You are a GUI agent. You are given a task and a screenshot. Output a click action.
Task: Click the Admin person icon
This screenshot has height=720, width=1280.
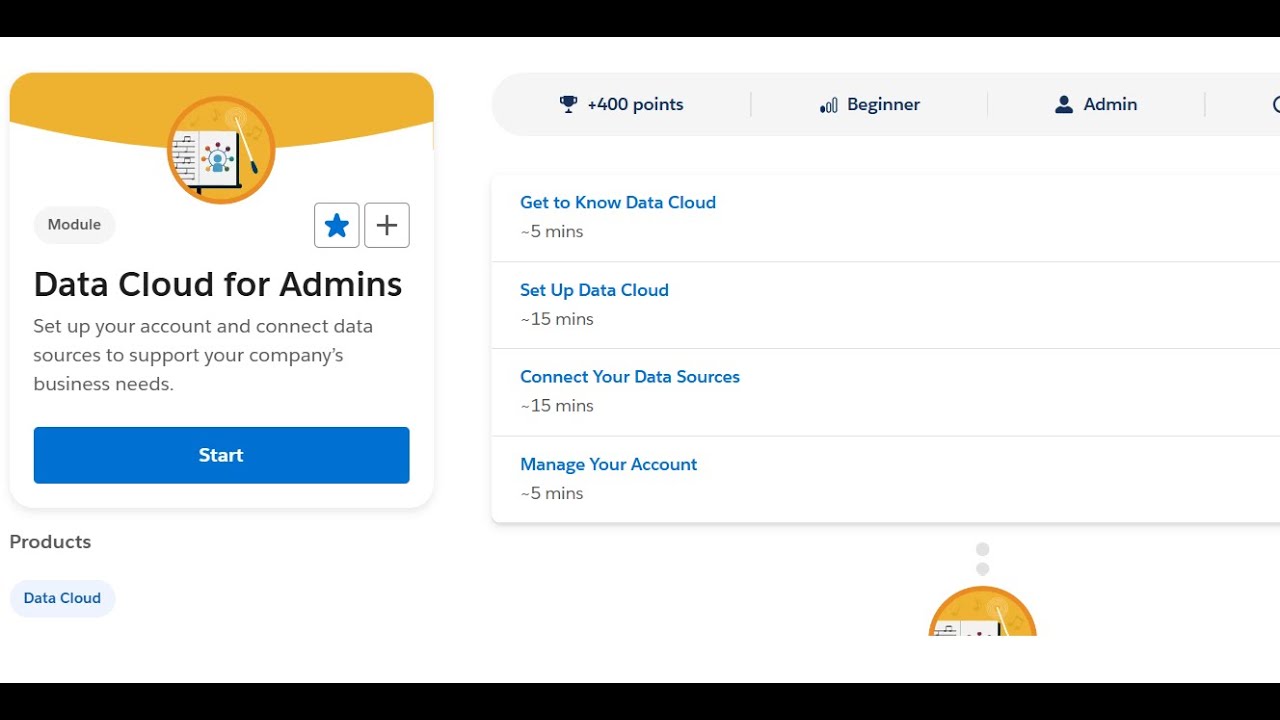point(1064,104)
